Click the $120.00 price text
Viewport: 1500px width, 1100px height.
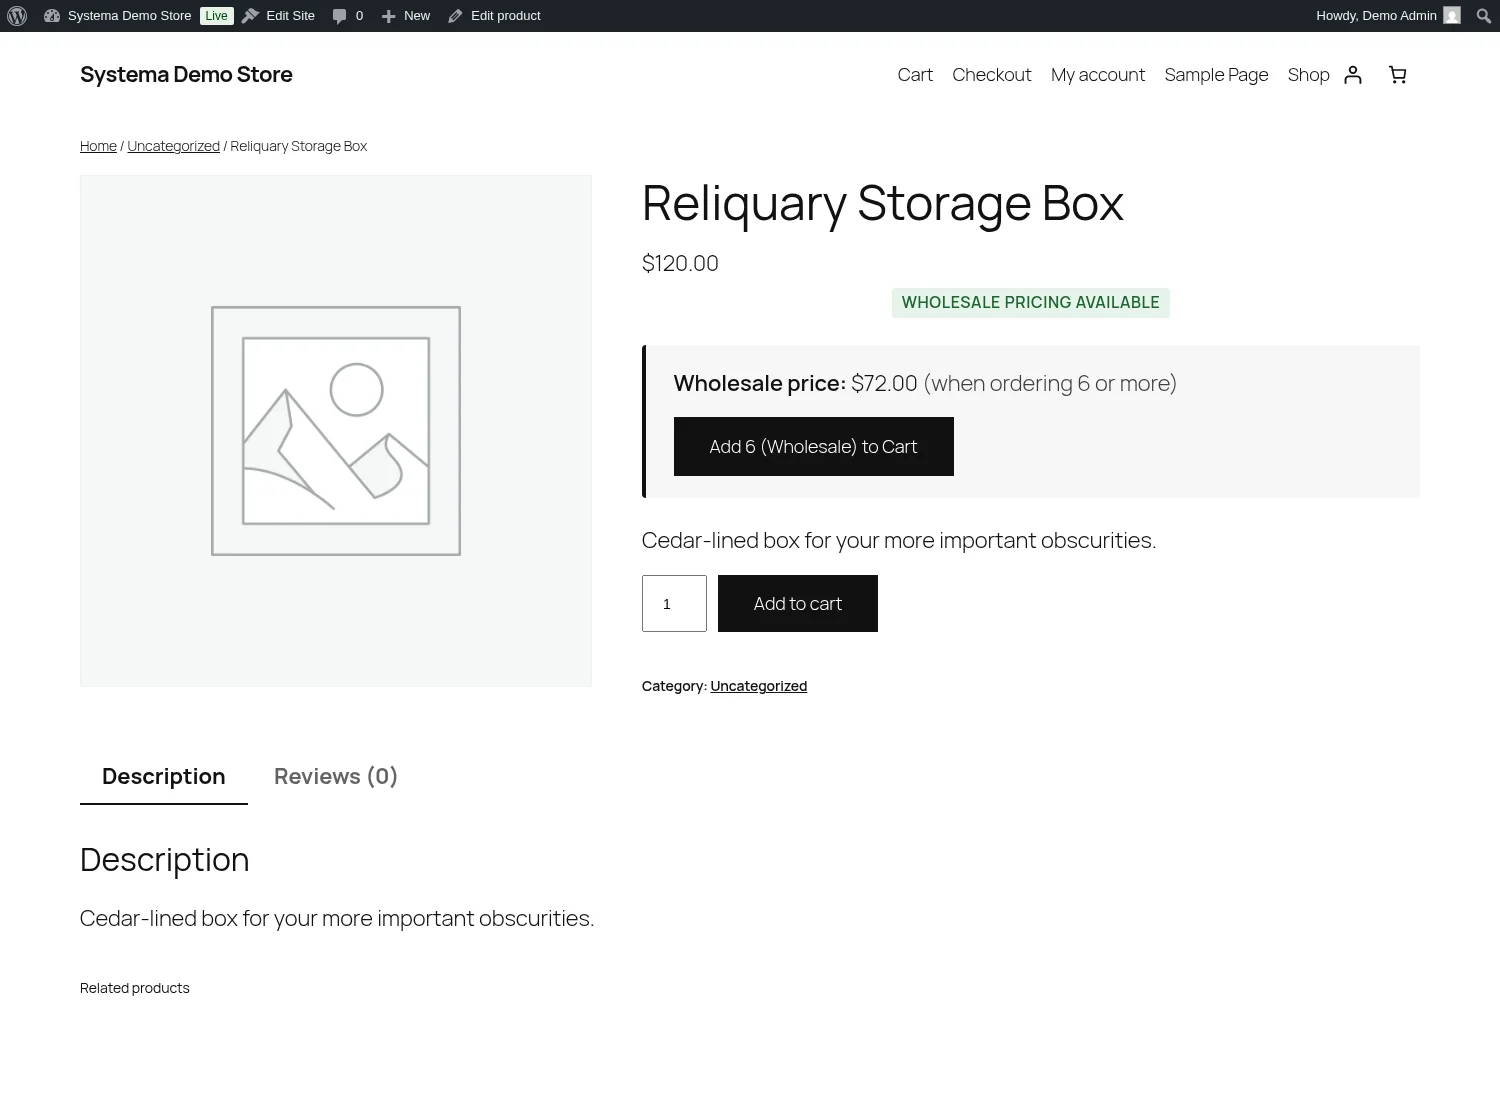(680, 263)
